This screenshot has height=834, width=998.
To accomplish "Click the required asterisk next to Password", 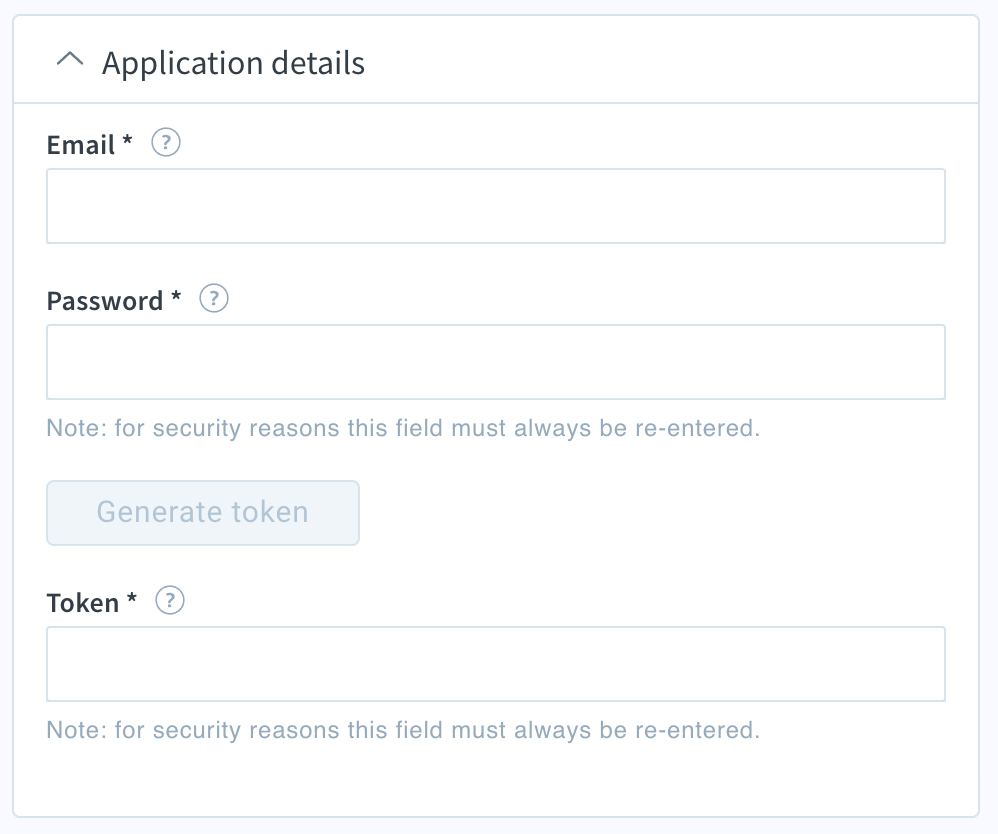I will [x=176, y=295].
